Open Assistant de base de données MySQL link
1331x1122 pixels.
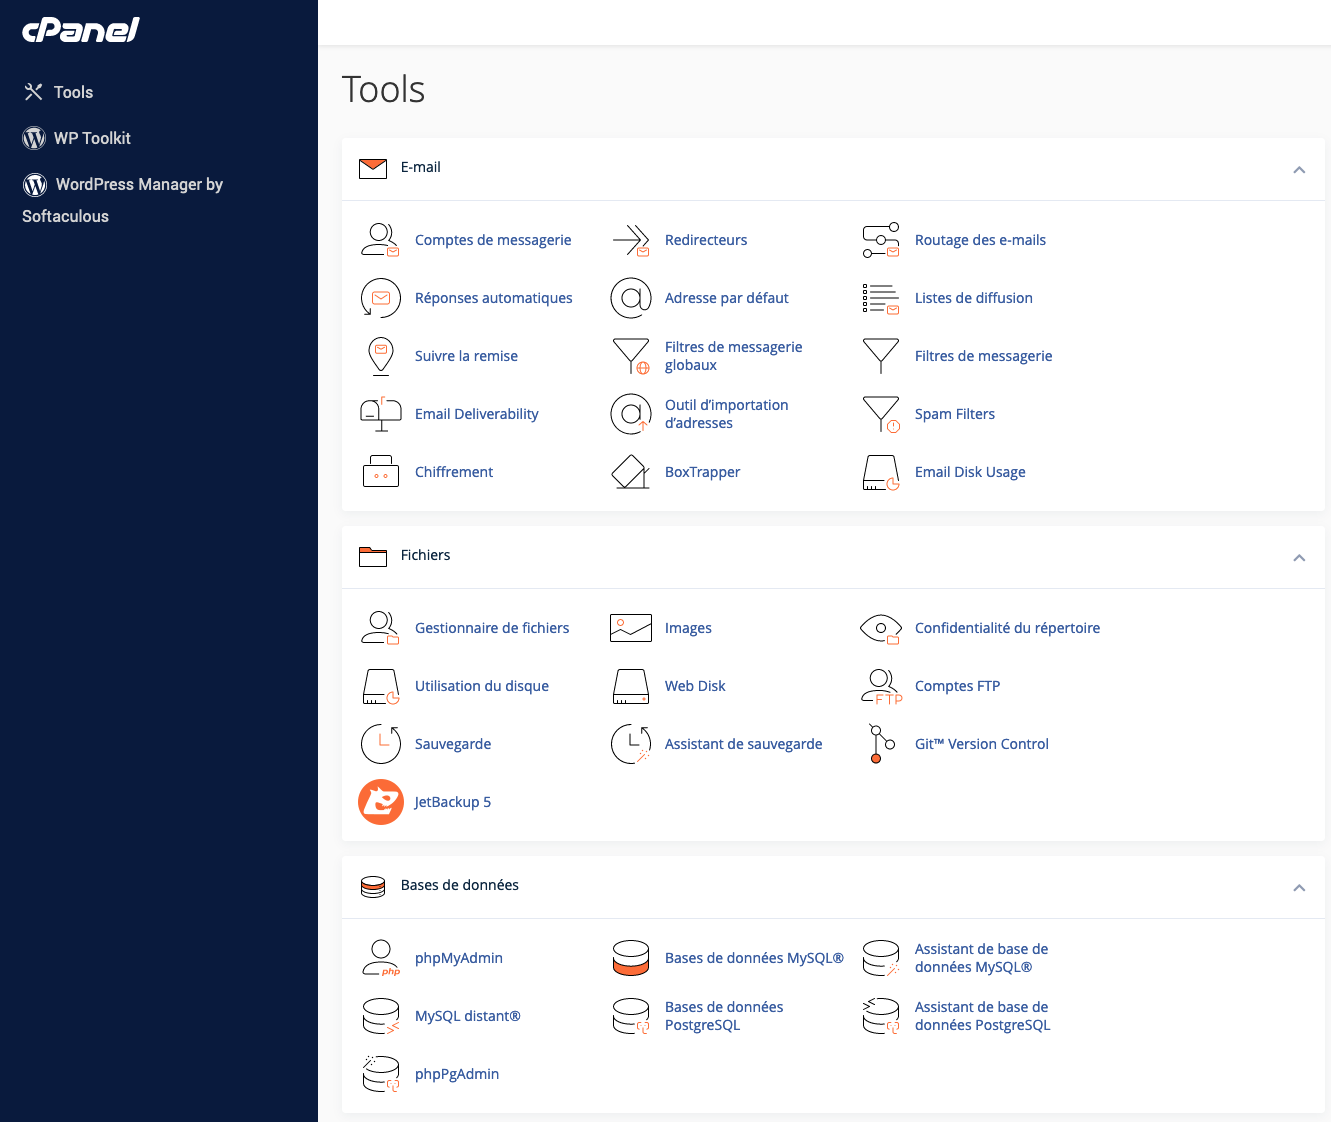[x=982, y=958]
